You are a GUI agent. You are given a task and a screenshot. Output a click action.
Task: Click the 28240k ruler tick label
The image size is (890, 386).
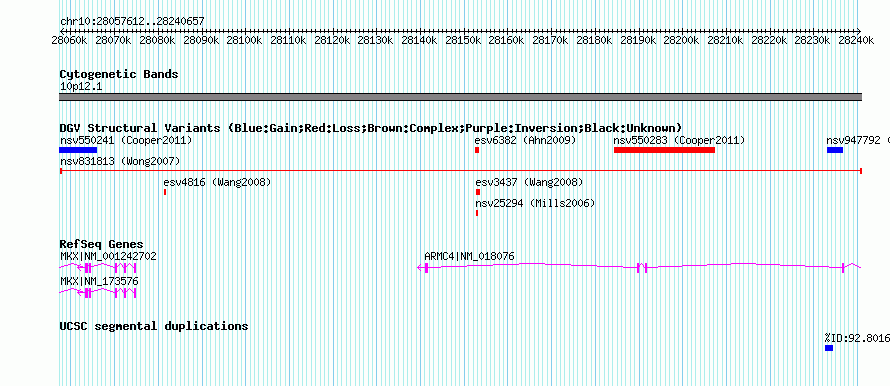(856, 41)
